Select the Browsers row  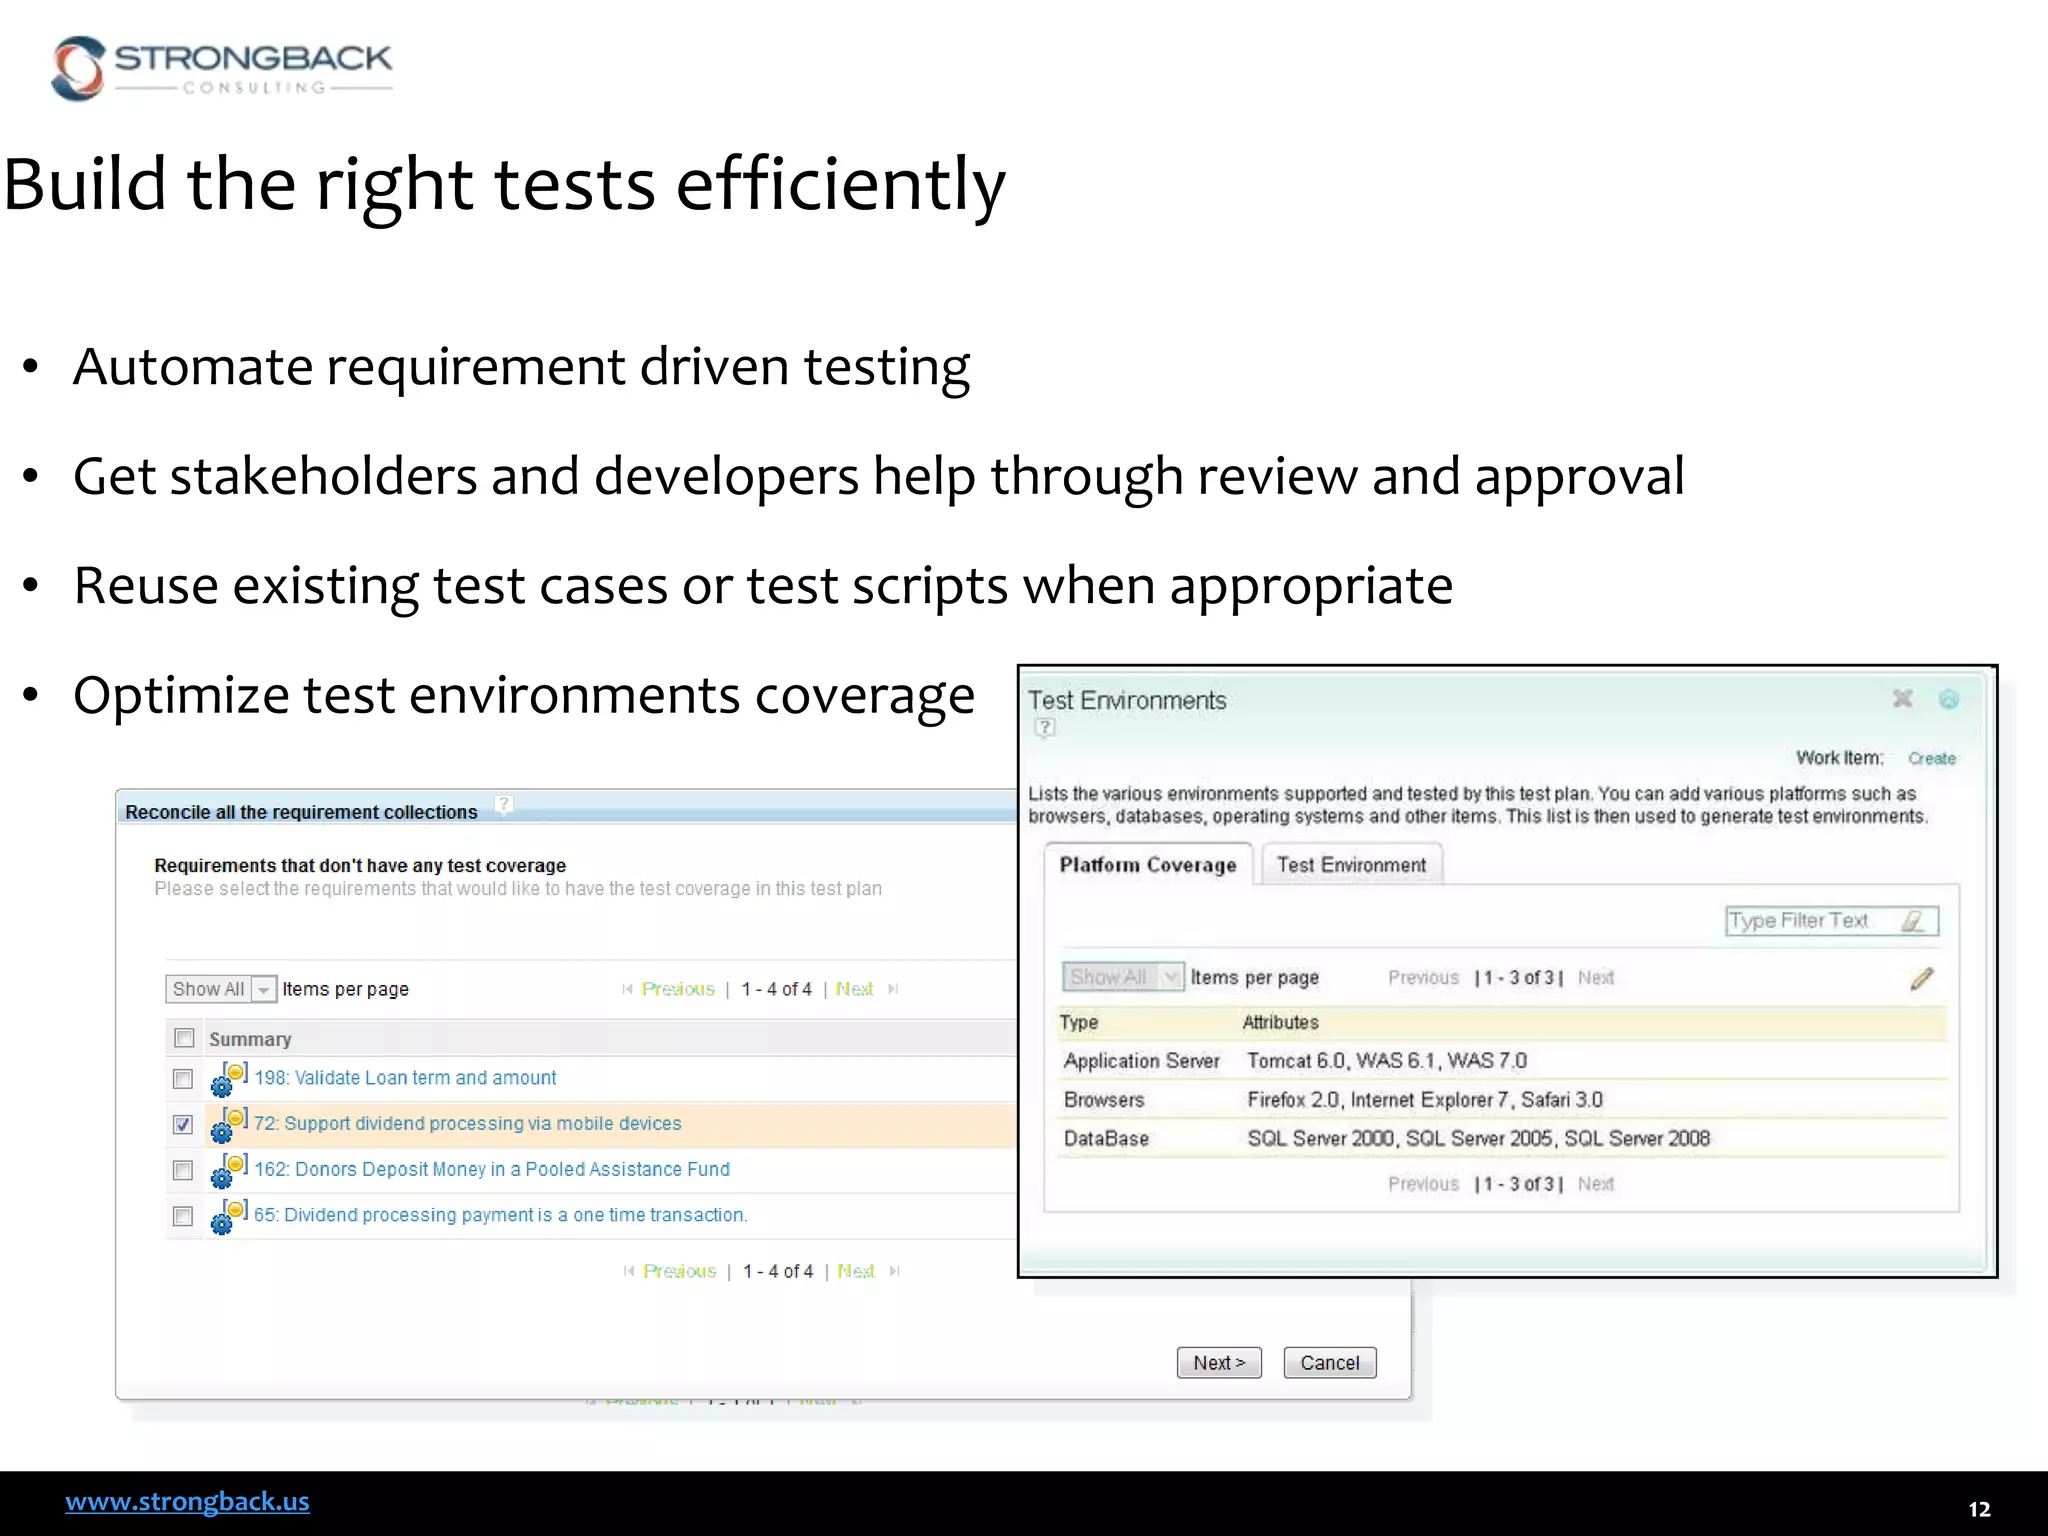(1502, 1100)
